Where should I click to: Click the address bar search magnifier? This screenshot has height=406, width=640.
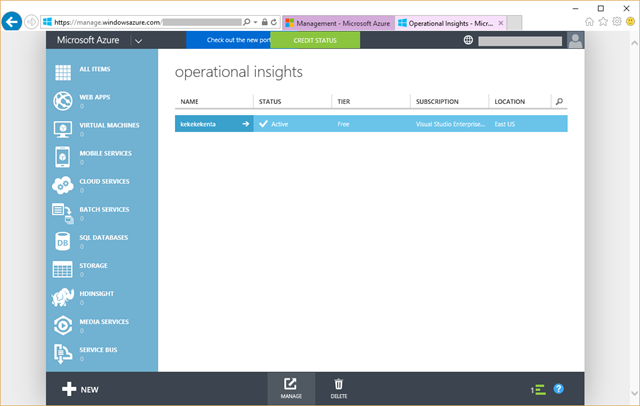247,22
